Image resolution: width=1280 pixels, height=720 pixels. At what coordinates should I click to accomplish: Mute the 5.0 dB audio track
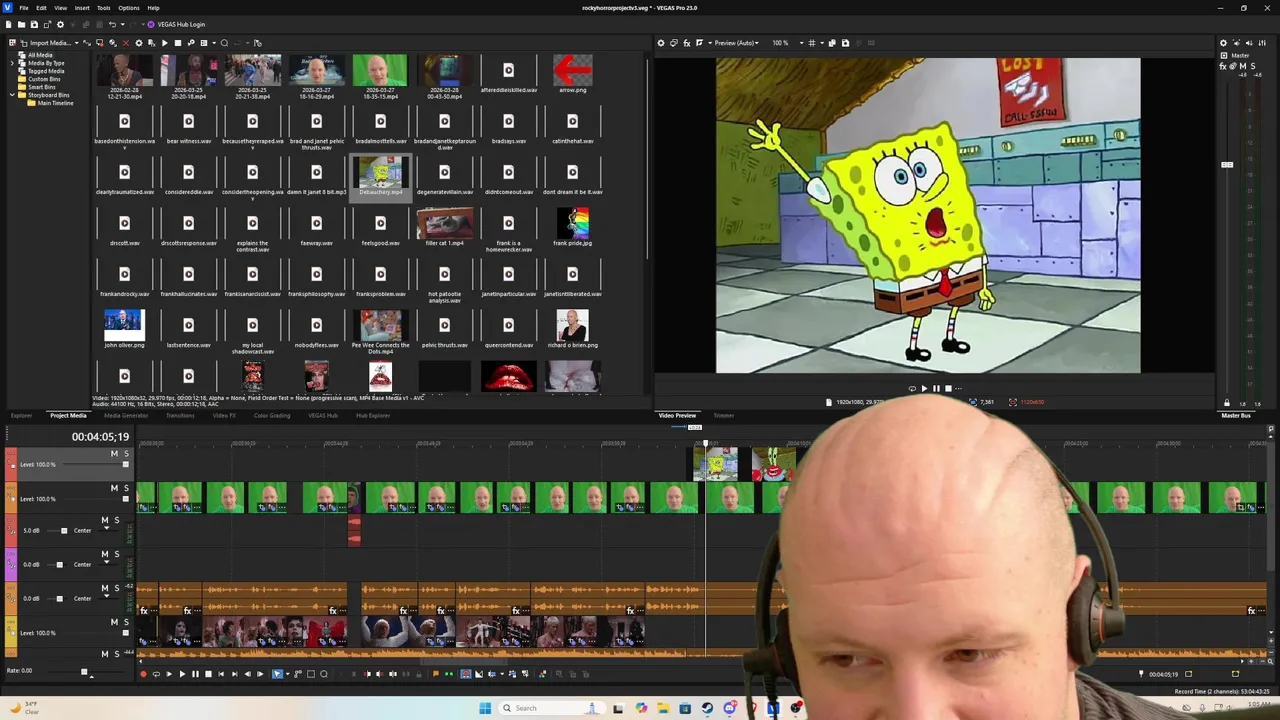[x=105, y=520]
